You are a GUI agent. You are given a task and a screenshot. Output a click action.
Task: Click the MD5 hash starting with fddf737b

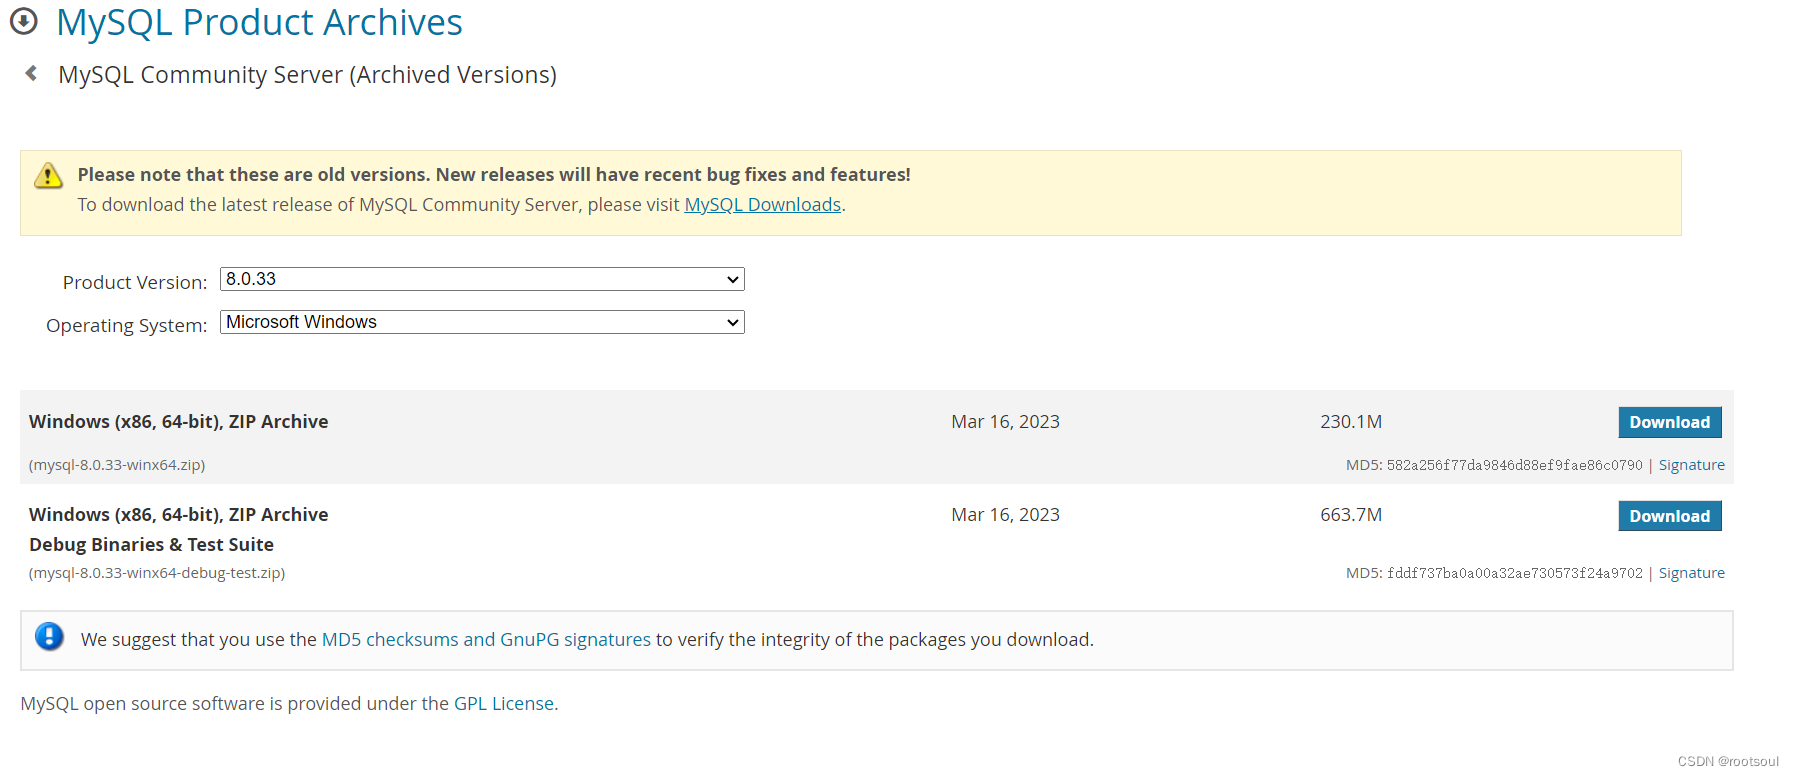[x=1514, y=573]
